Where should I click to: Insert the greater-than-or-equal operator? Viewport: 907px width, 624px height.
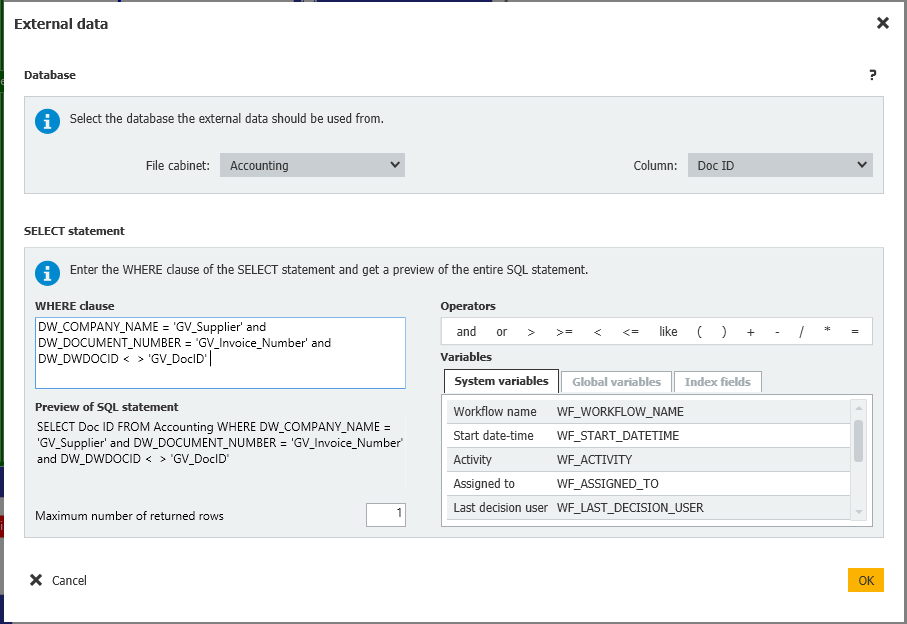(564, 332)
